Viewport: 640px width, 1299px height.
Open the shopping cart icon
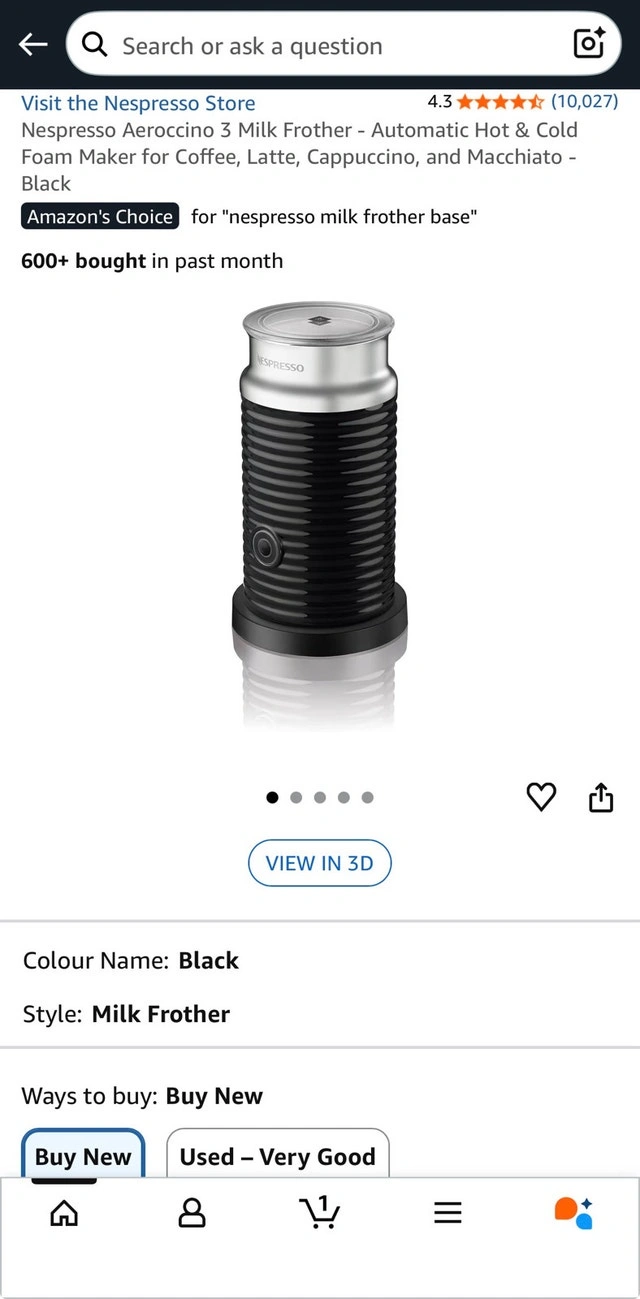(x=320, y=1212)
